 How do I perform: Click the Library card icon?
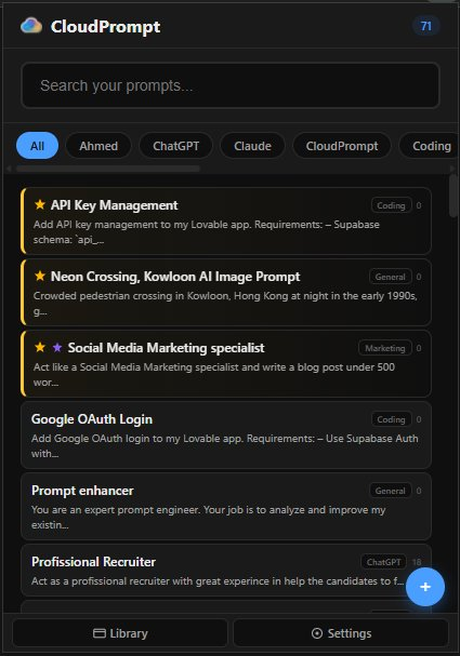point(99,633)
